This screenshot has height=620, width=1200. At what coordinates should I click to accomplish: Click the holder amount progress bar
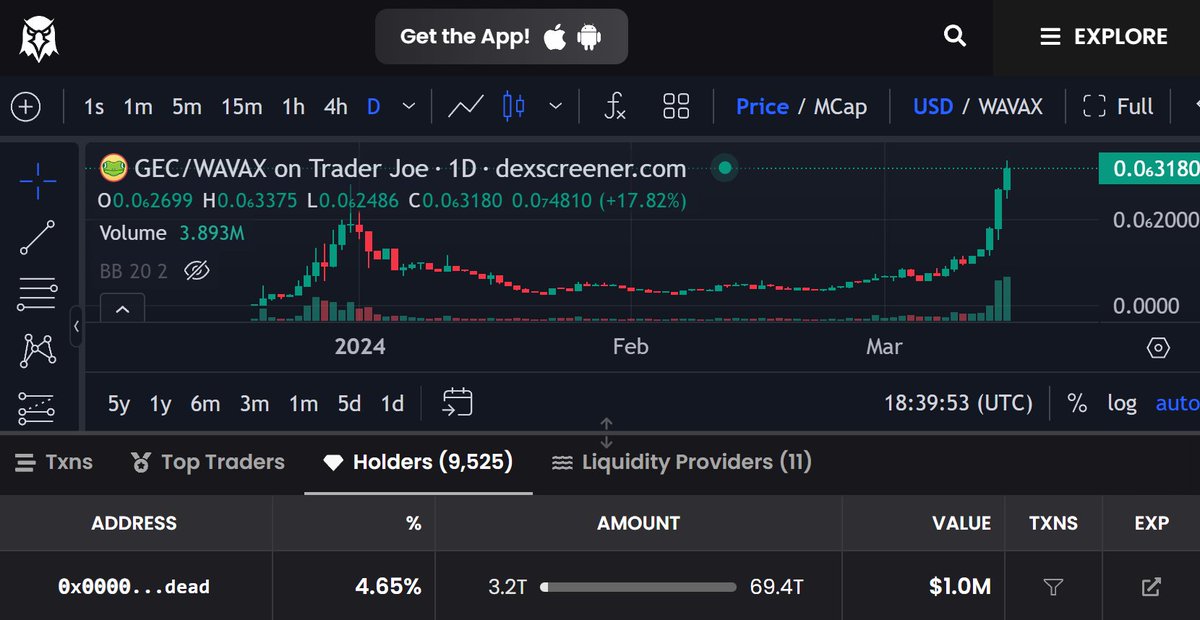(639, 588)
